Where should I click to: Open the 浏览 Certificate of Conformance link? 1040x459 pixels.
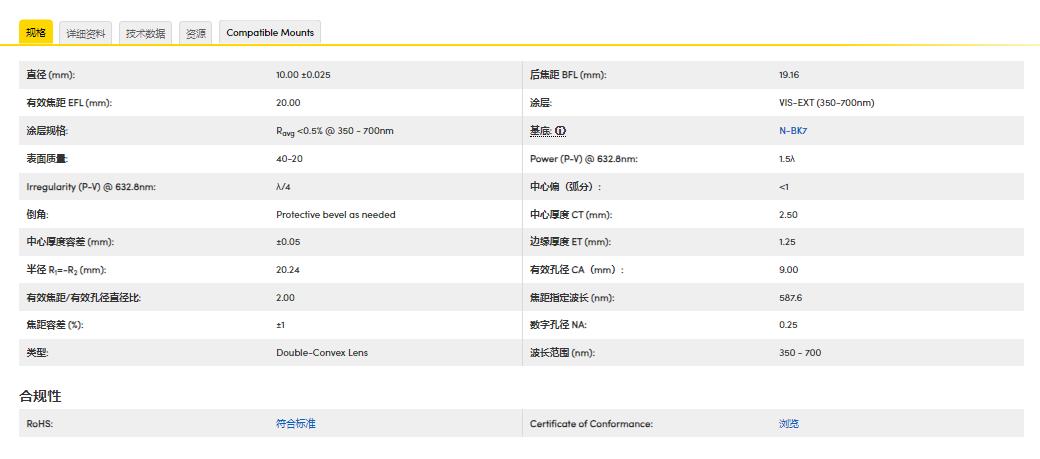click(x=789, y=424)
